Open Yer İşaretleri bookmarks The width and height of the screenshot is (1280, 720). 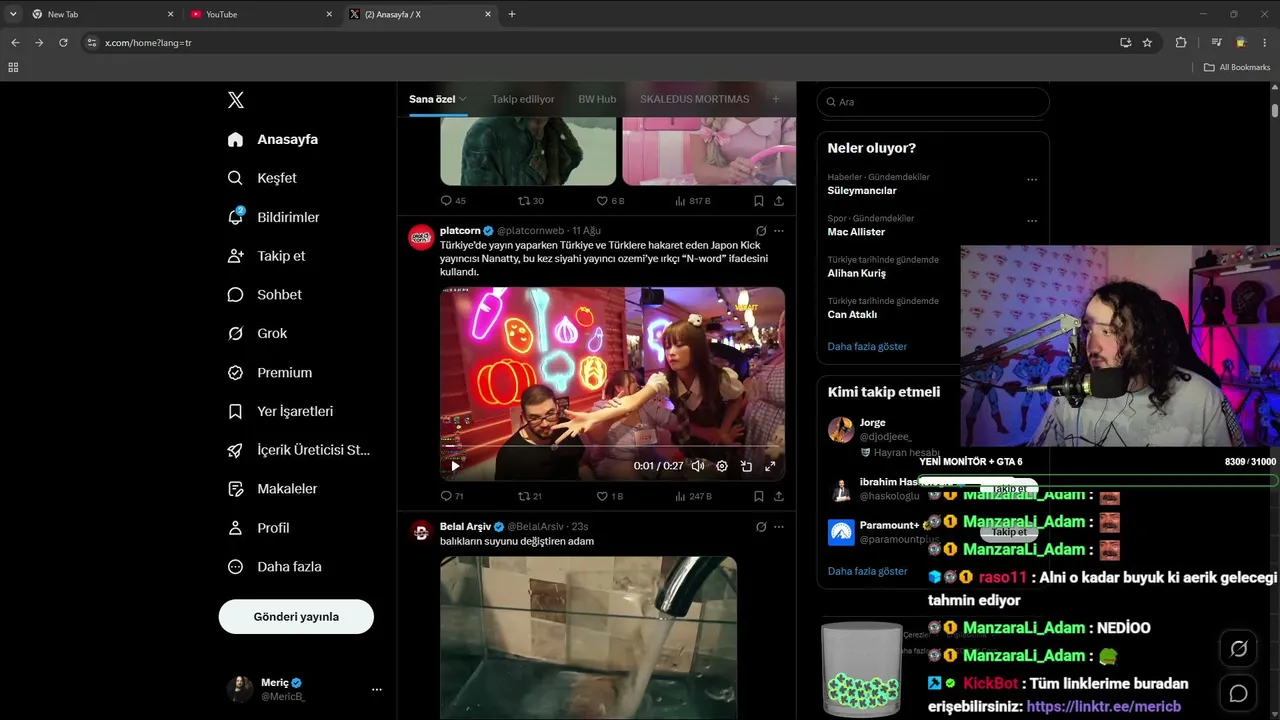(280, 411)
